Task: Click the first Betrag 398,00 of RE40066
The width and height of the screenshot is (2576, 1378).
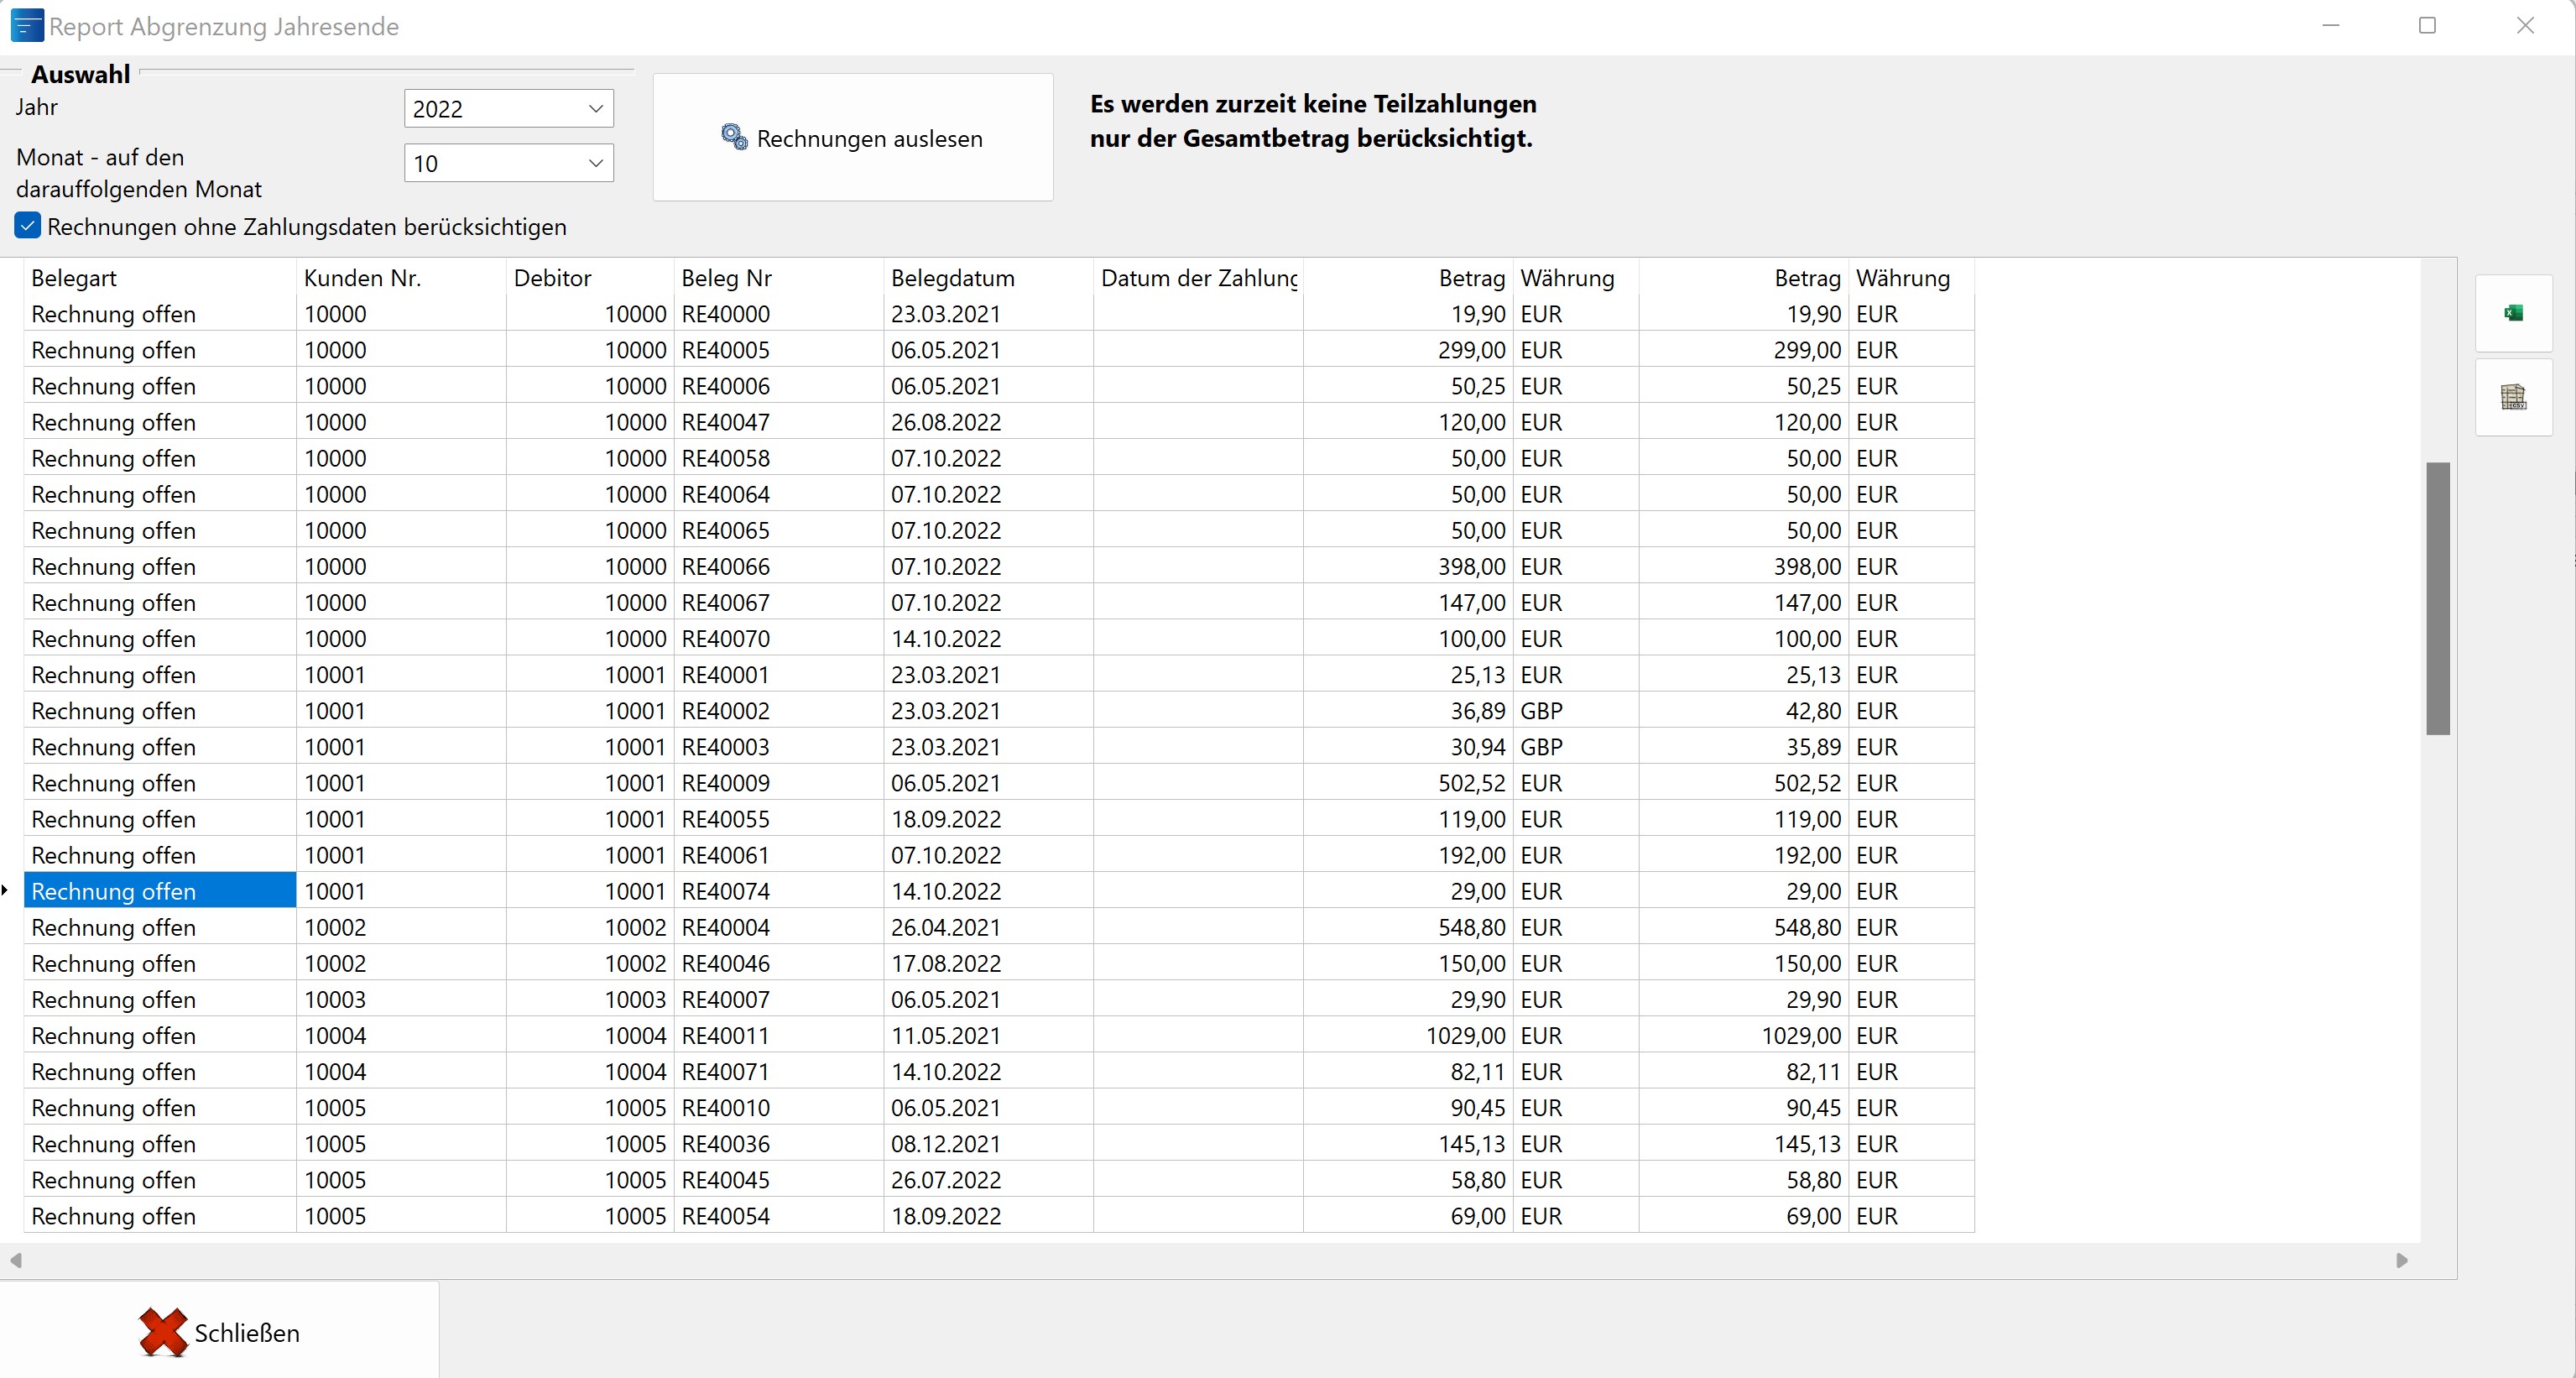Action: click(1408, 566)
